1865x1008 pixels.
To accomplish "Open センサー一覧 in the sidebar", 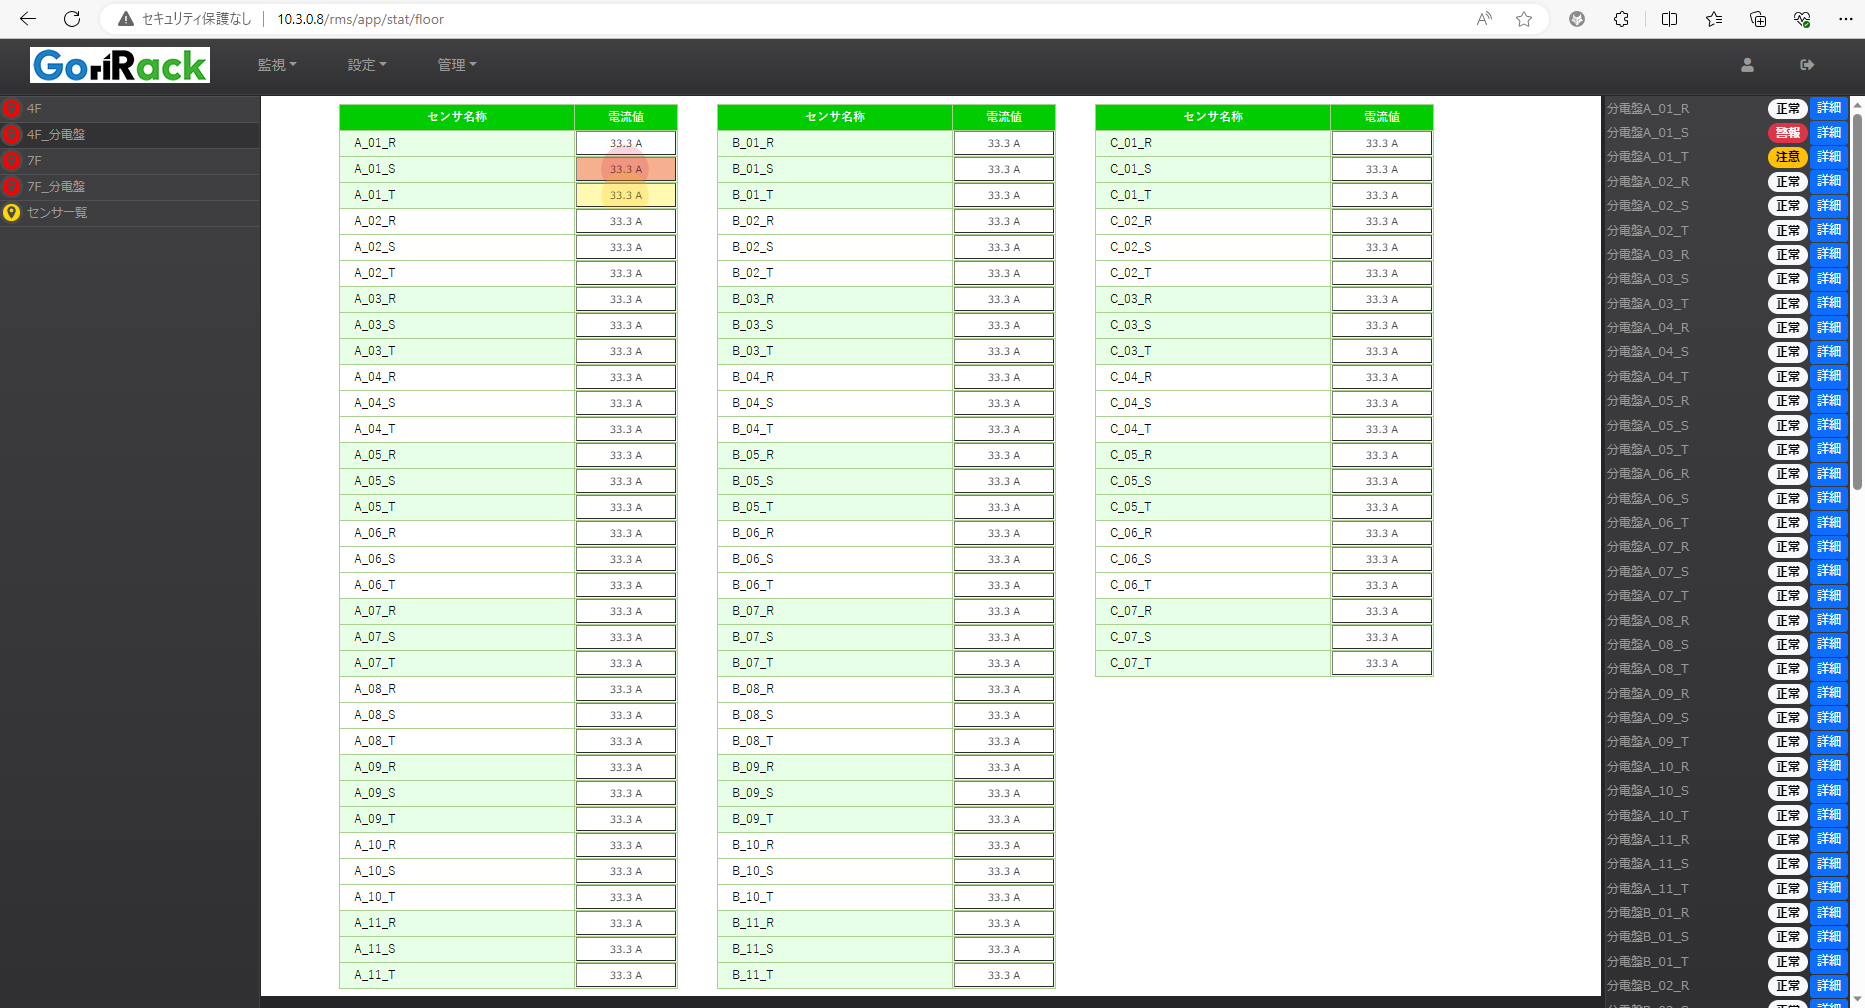I will tap(130, 212).
